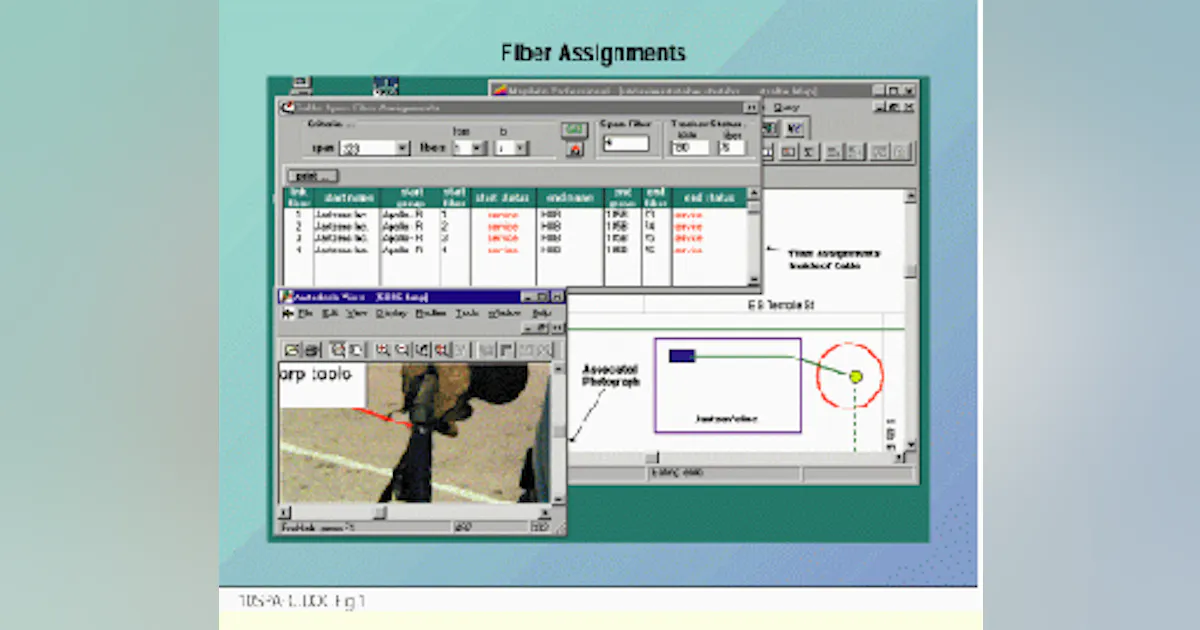Screen dimensions: 1200x630
Task: Click fiber table scrollbar up arrow
Action: click(x=754, y=194)
